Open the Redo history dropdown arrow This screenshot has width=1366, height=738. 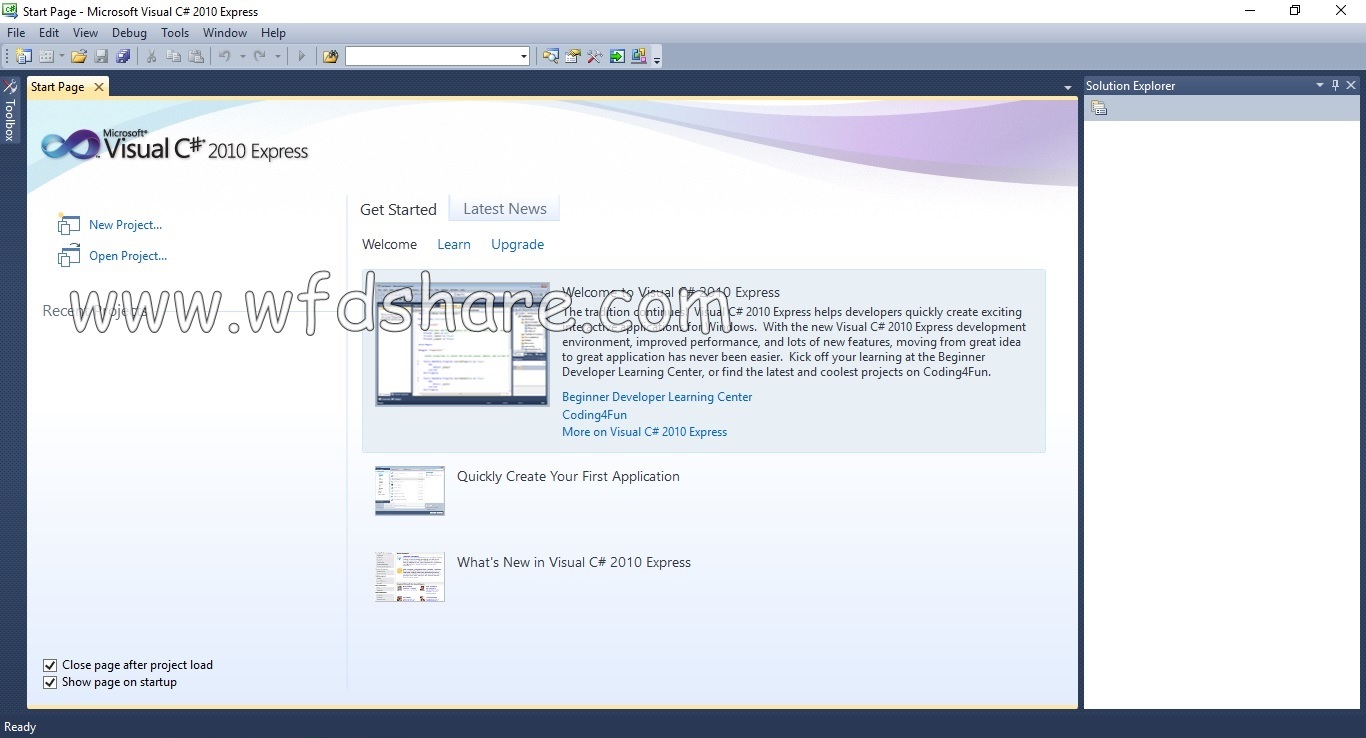coord(277,56)
